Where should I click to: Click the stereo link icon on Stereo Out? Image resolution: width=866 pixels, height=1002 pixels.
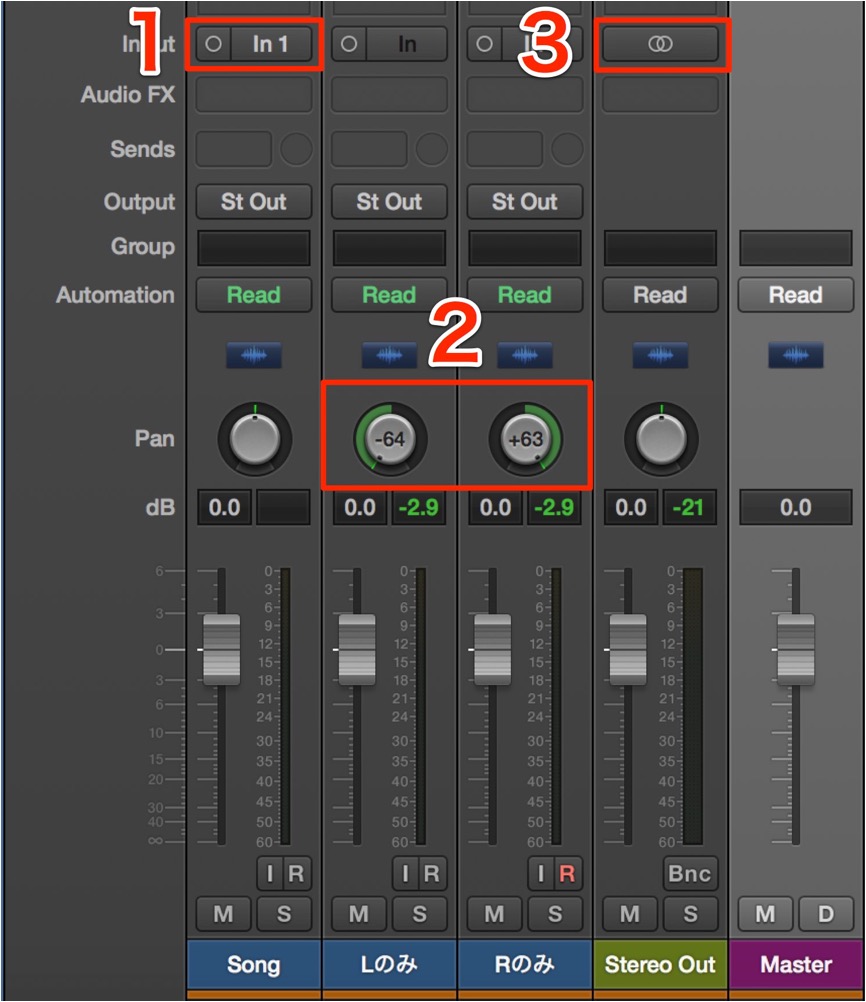coord(660,44)
